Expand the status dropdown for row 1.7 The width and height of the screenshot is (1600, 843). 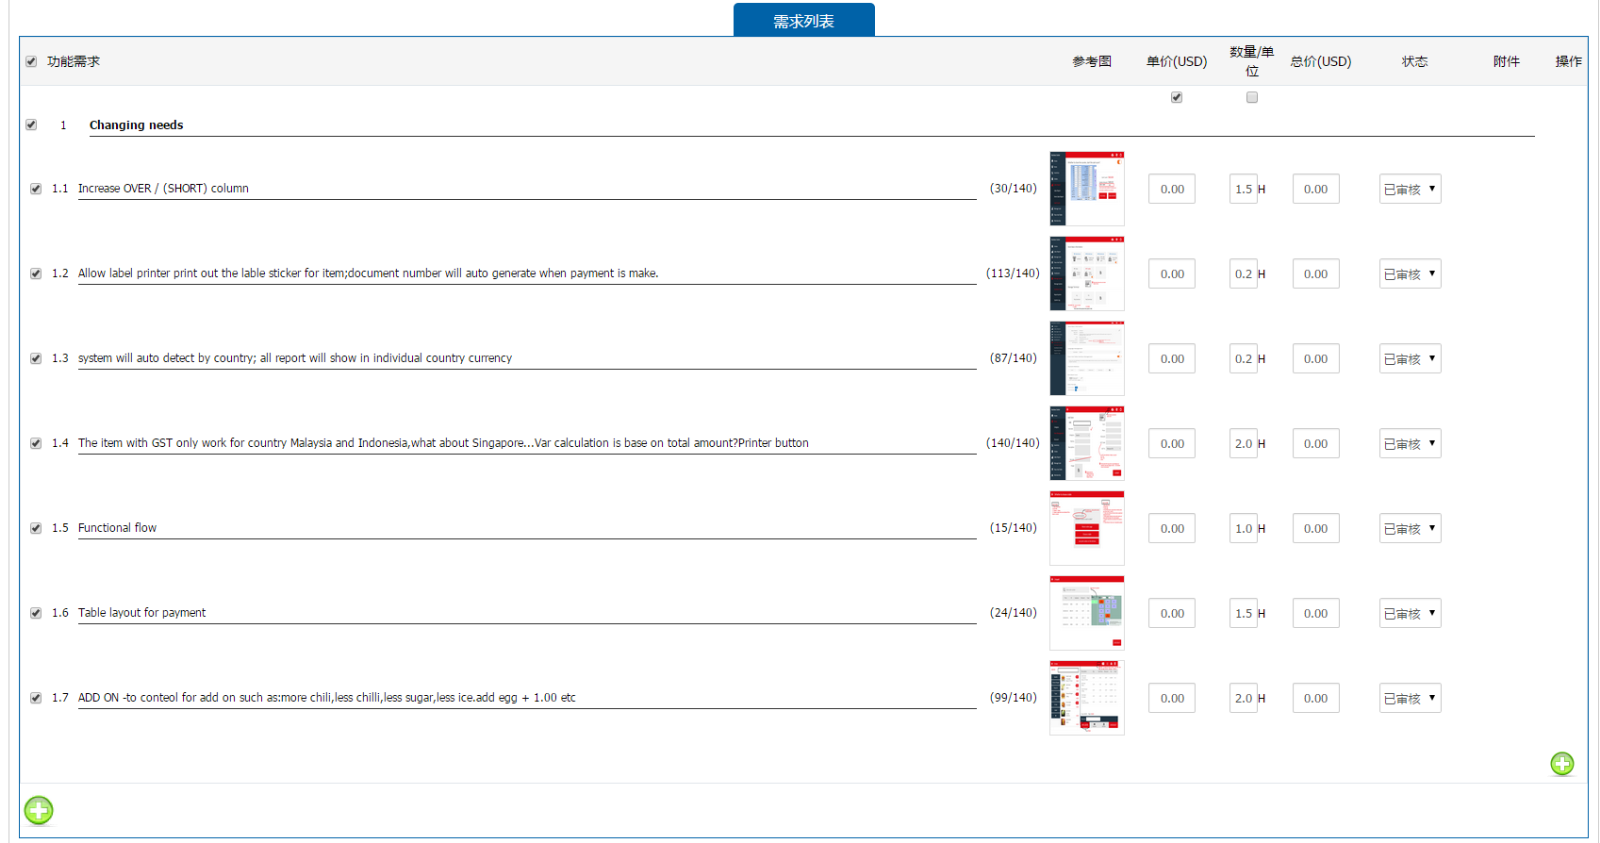coord(1410,698)
